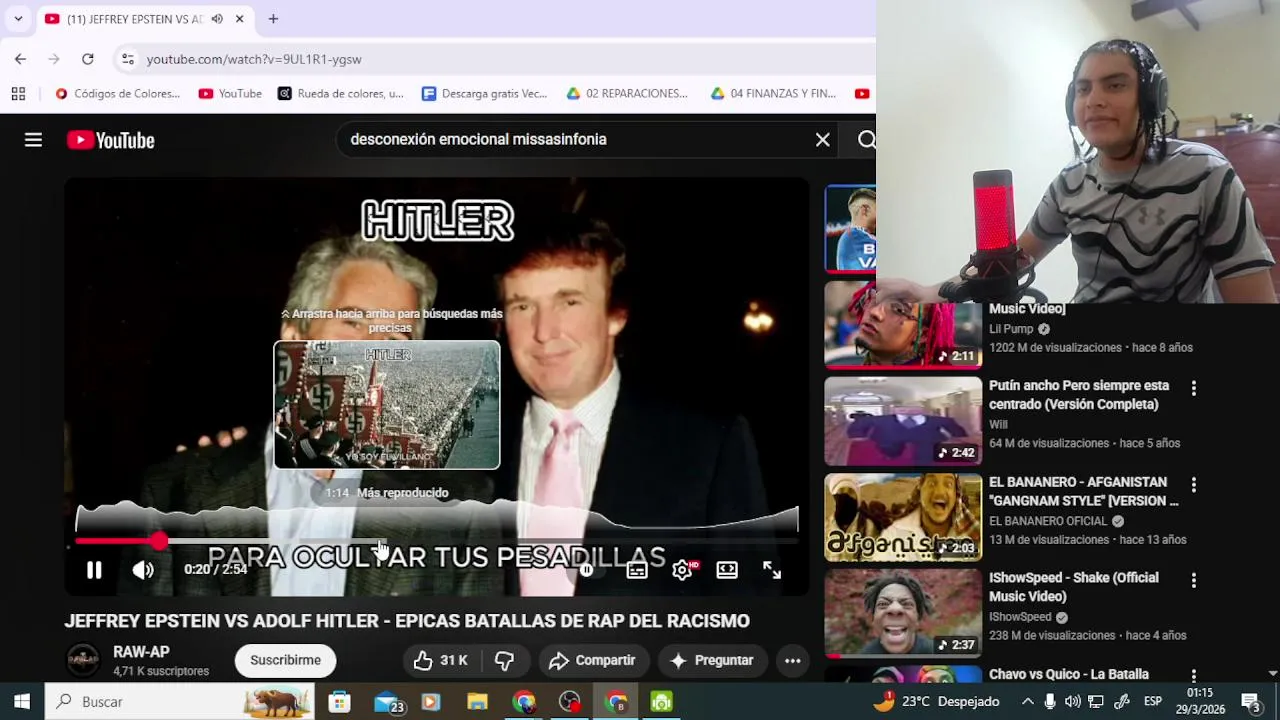Switch to theater mode view
Image resolution: width=1280 pixels, height=720 pixels.
click(x=727, y=570)
